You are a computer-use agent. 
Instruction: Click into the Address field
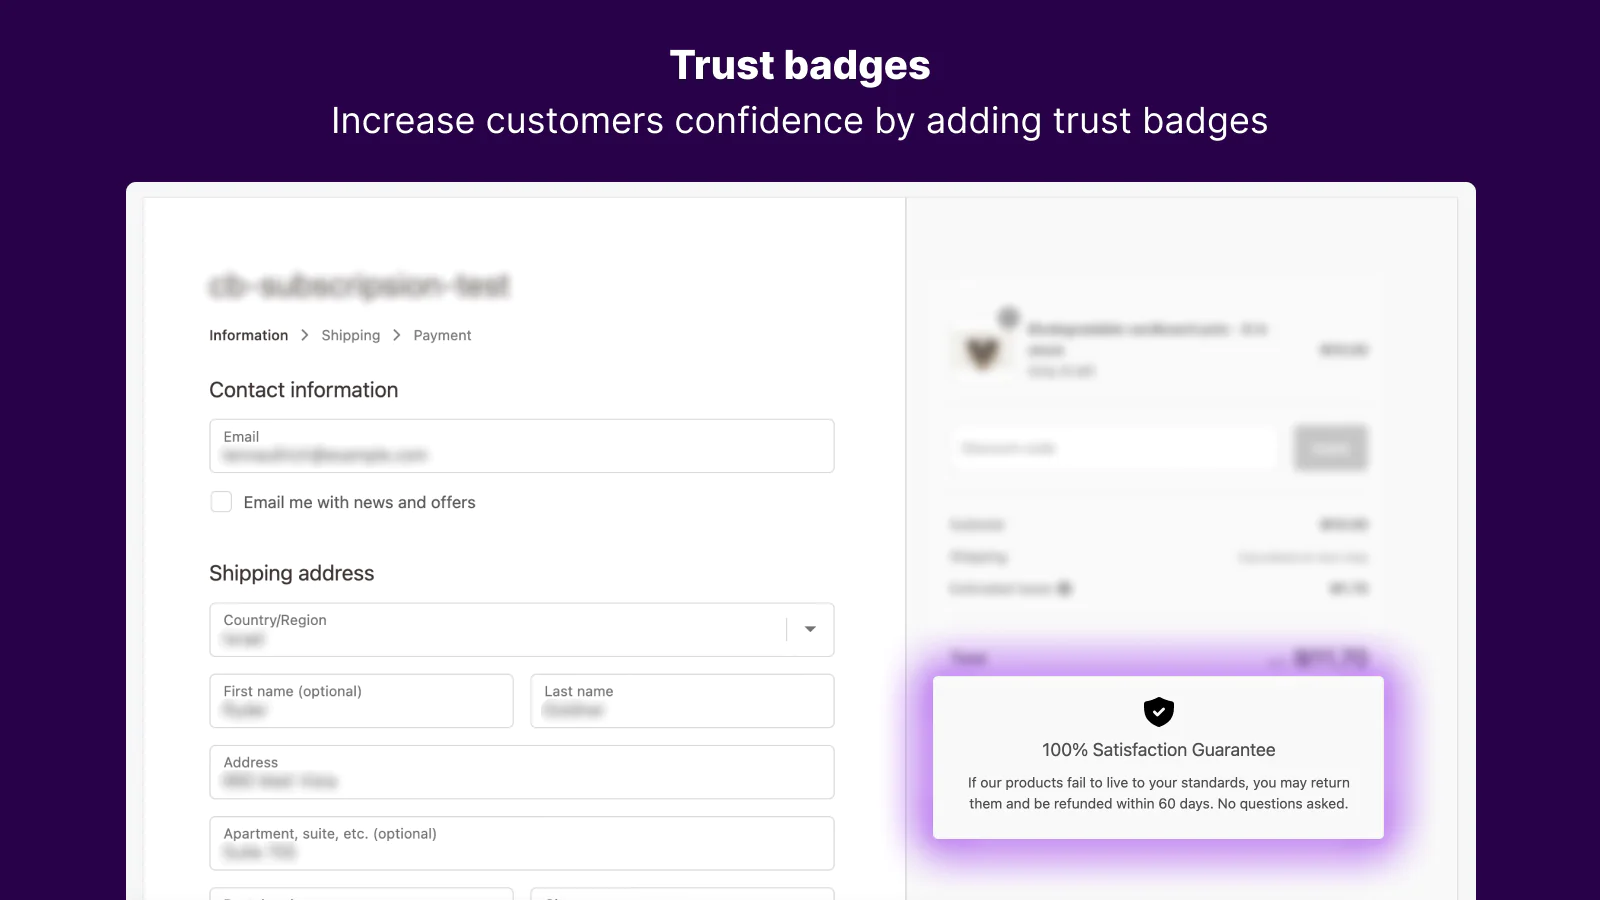pyautogui.click(x=521, y=772)
